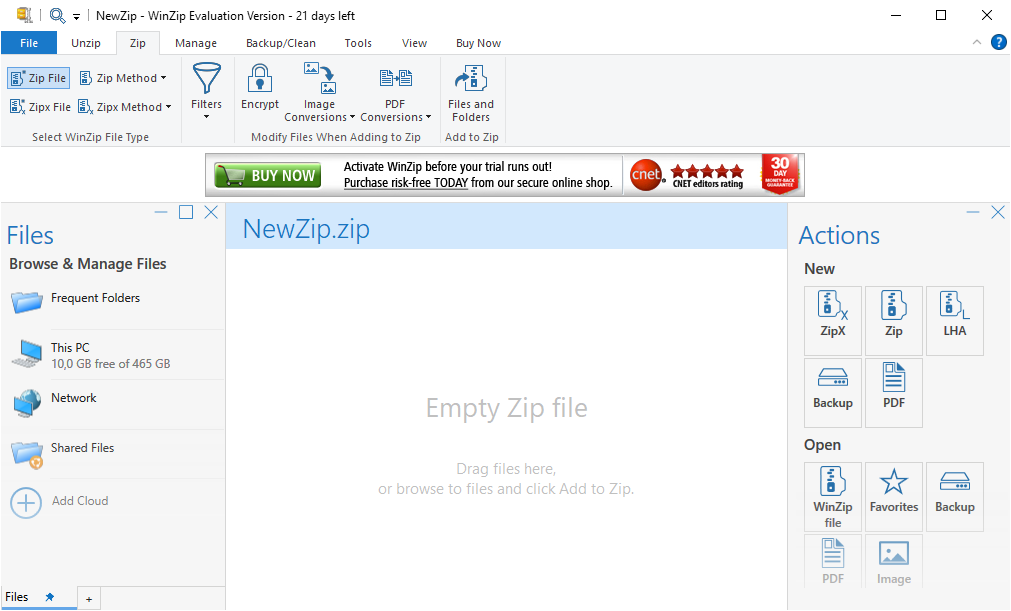Click the search magnifier in title bar

(x=57, y=15)
